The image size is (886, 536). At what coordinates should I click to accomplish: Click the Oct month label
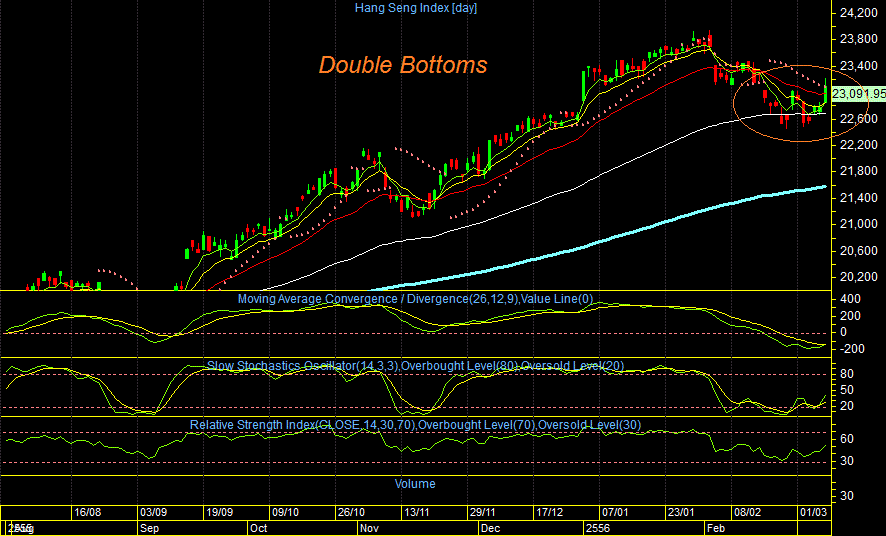[x=258, y=529]
